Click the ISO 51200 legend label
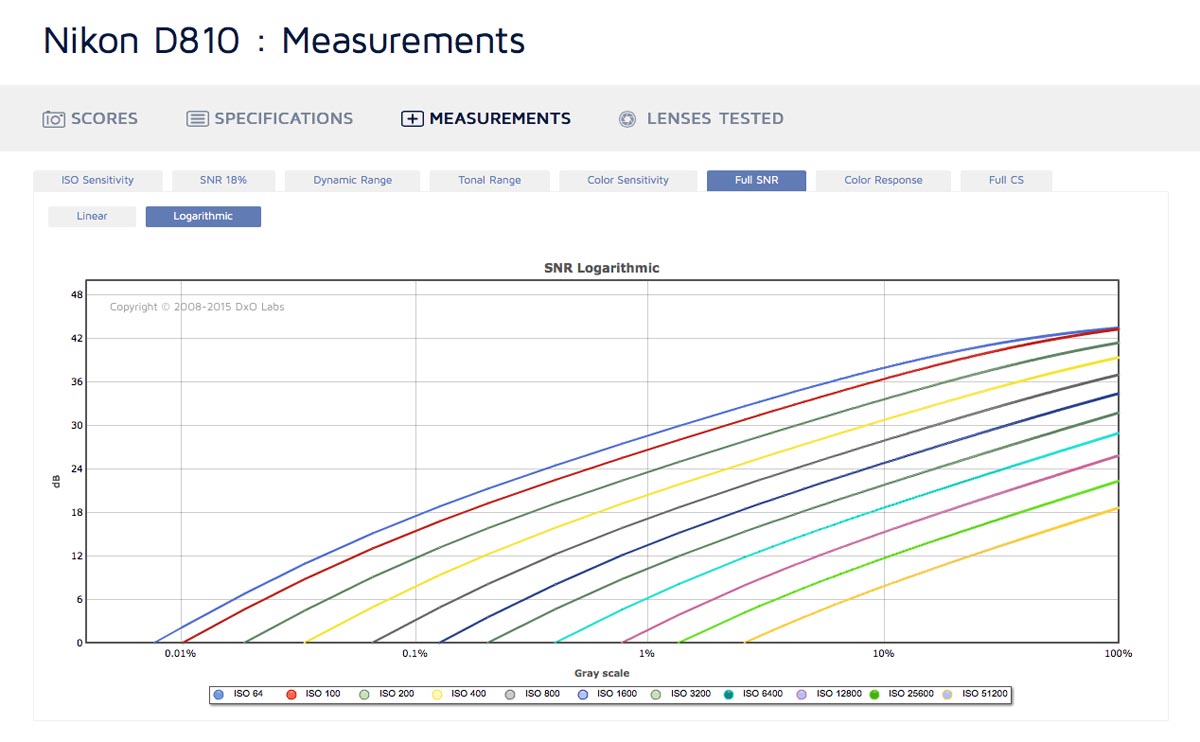Screen dimensions: 1200x742 [985, 694]
